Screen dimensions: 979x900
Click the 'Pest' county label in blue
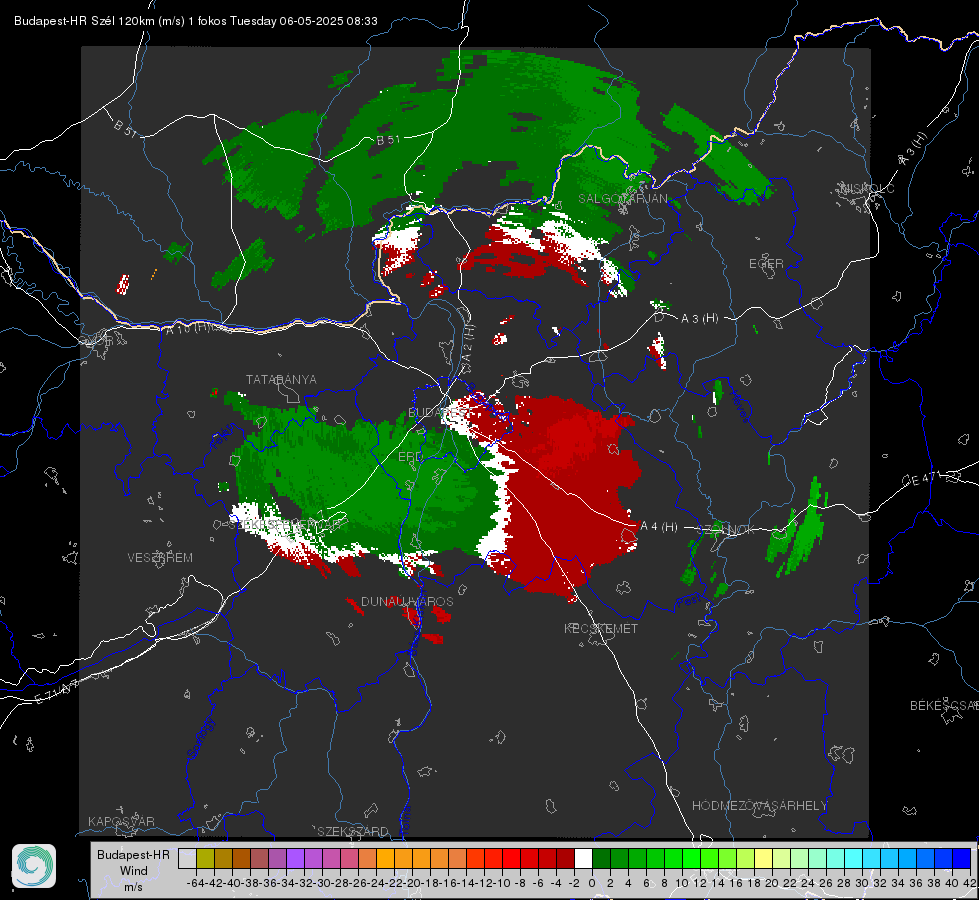coord(689,602)
